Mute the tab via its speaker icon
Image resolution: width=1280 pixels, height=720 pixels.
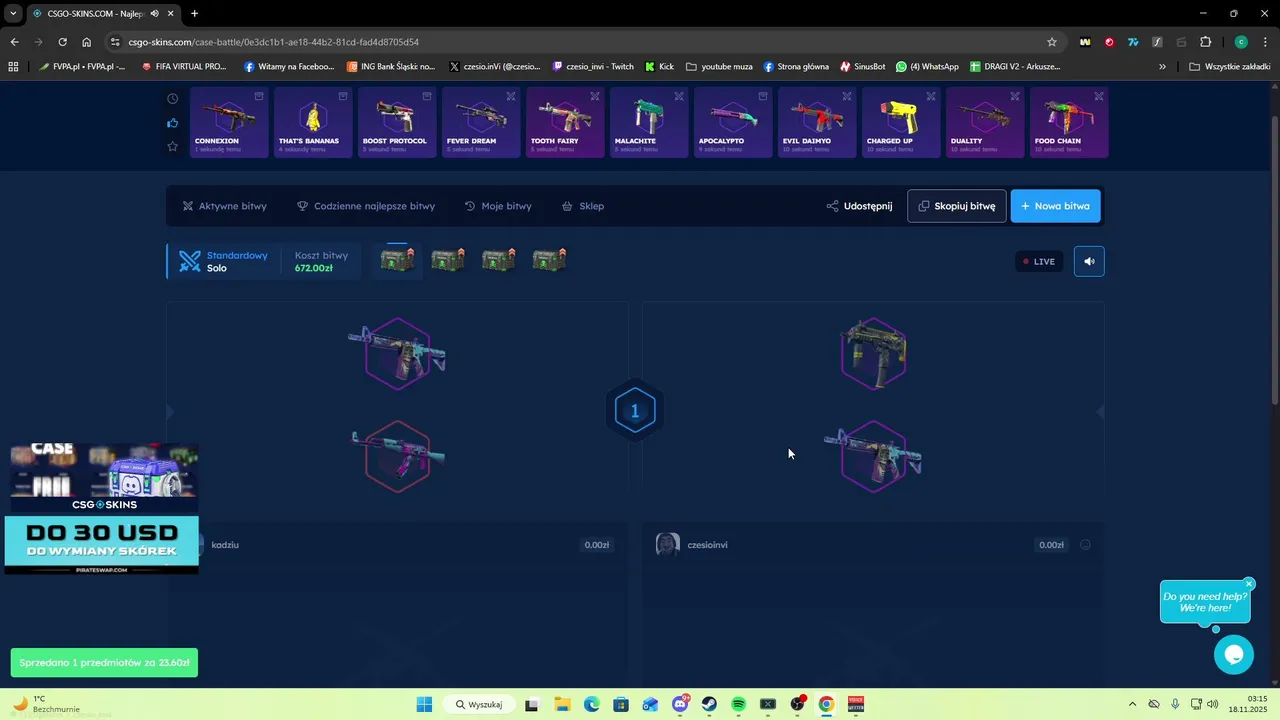154,14
